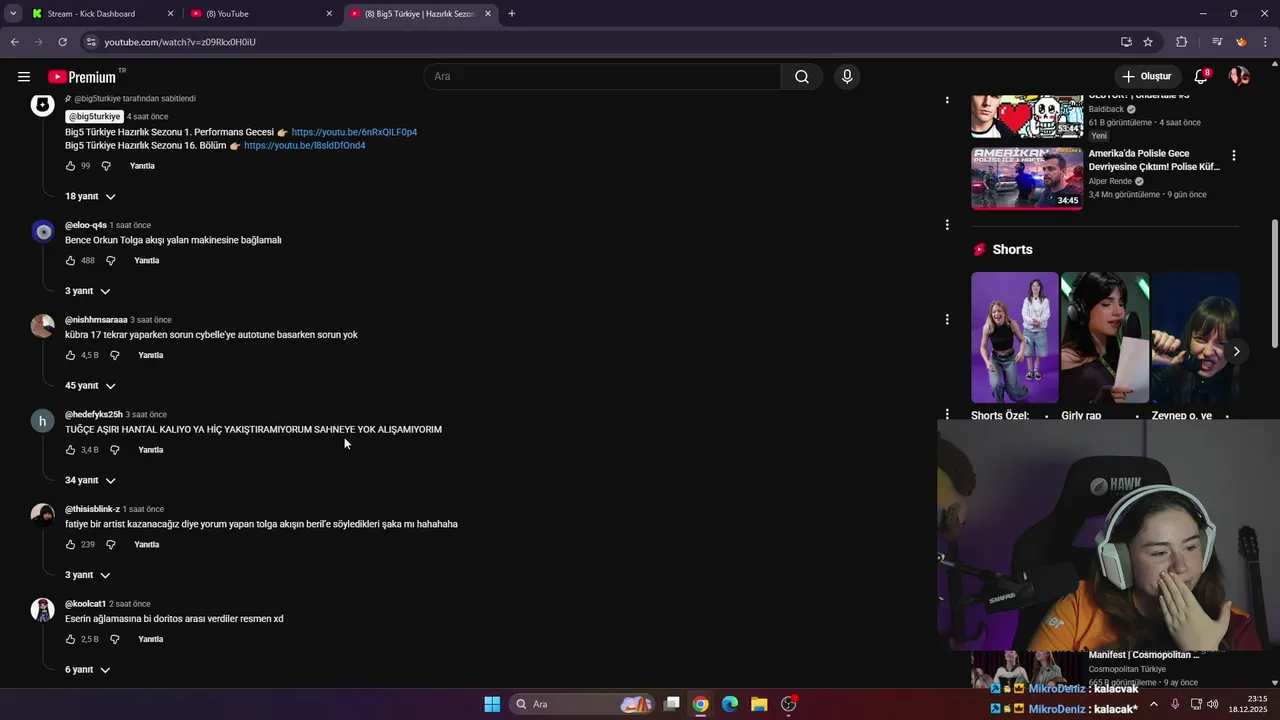Dislike the @eloo-q4s comment

[x=111, y=261]
